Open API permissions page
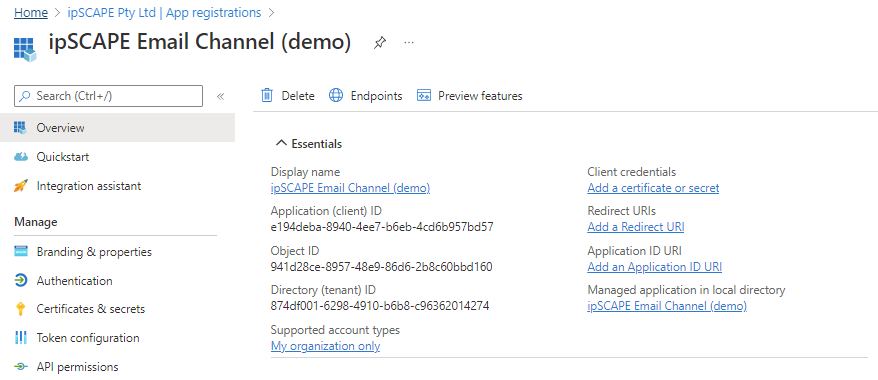Viewport: 878px width, 380px height. 77,367
